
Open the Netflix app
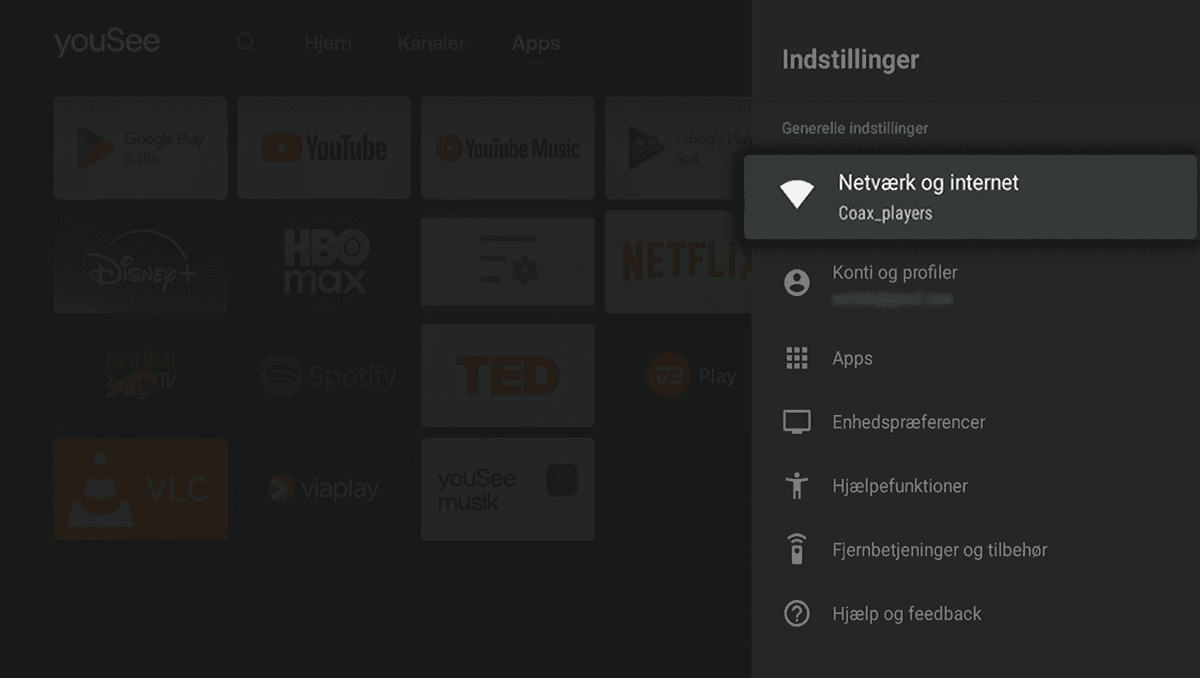pyautogui.click(x=690, y=262)
